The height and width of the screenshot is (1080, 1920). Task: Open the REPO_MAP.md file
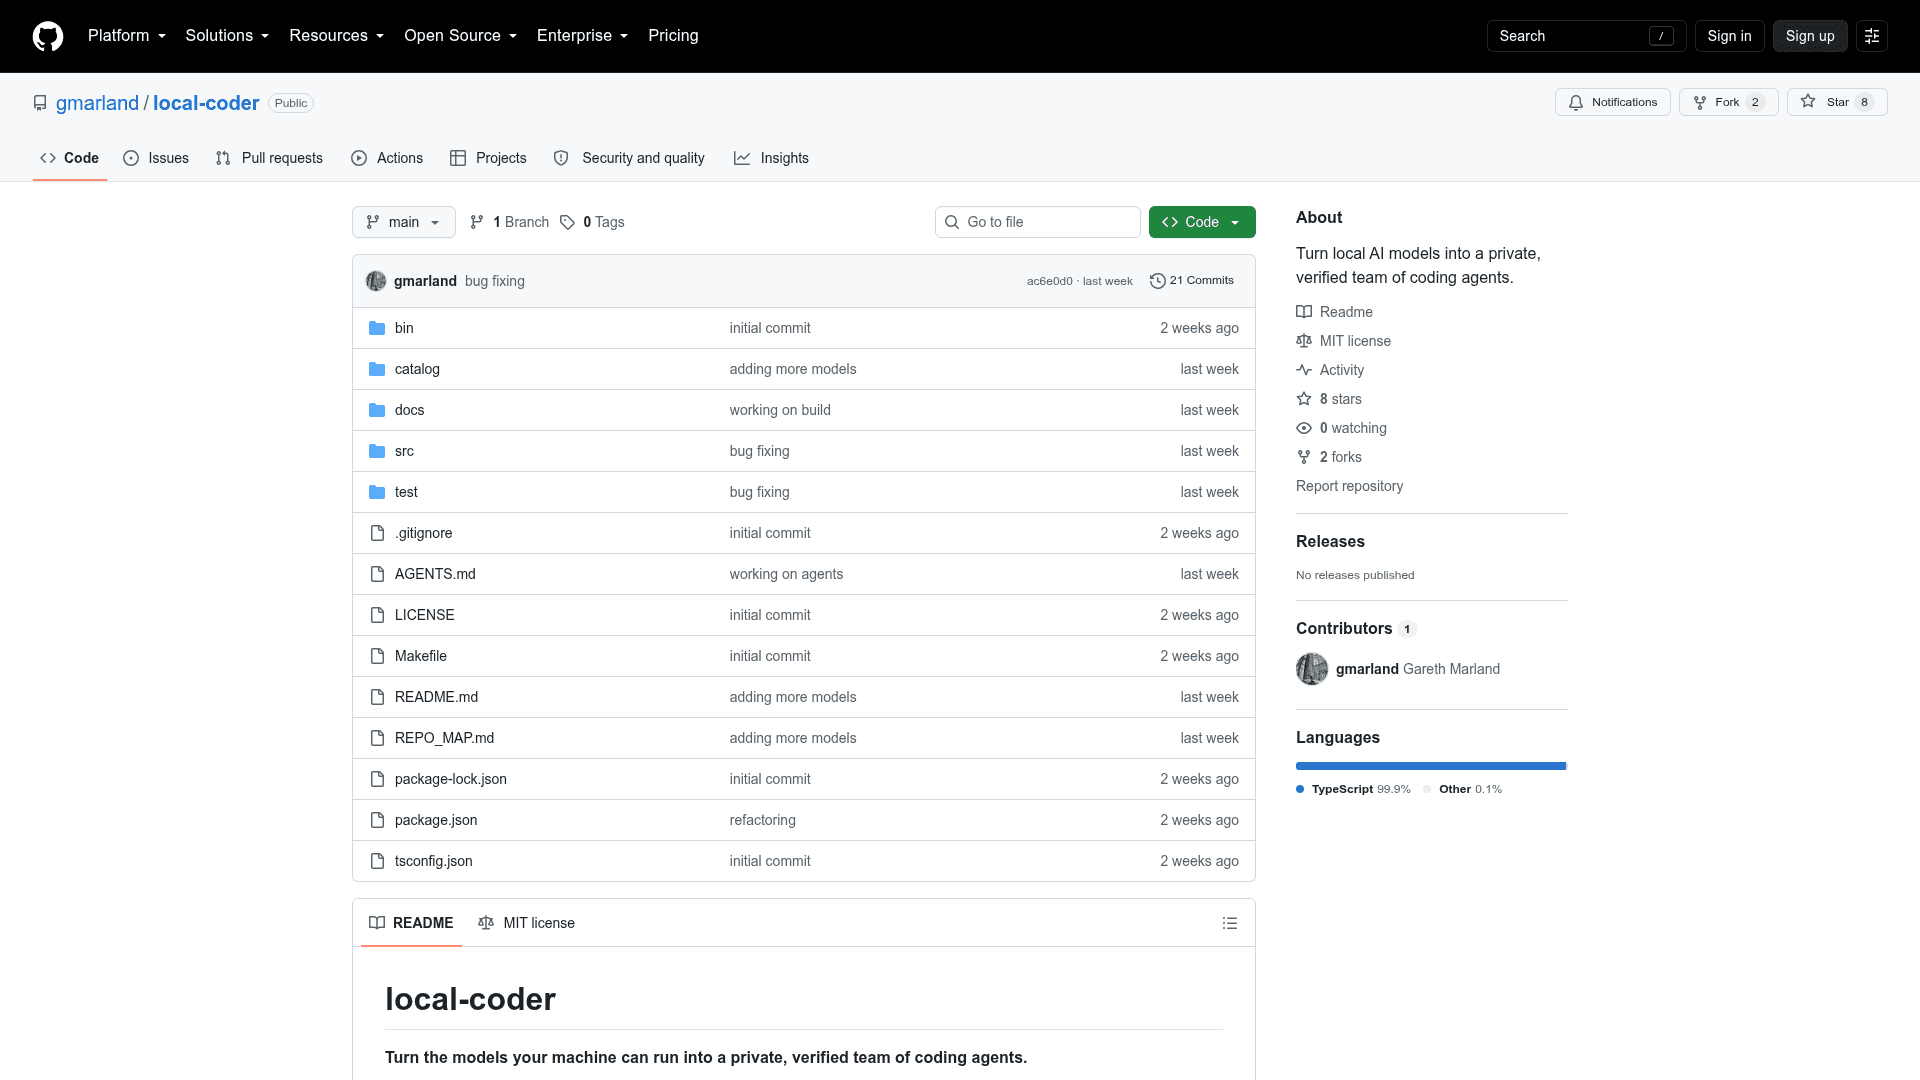point(444,738)
